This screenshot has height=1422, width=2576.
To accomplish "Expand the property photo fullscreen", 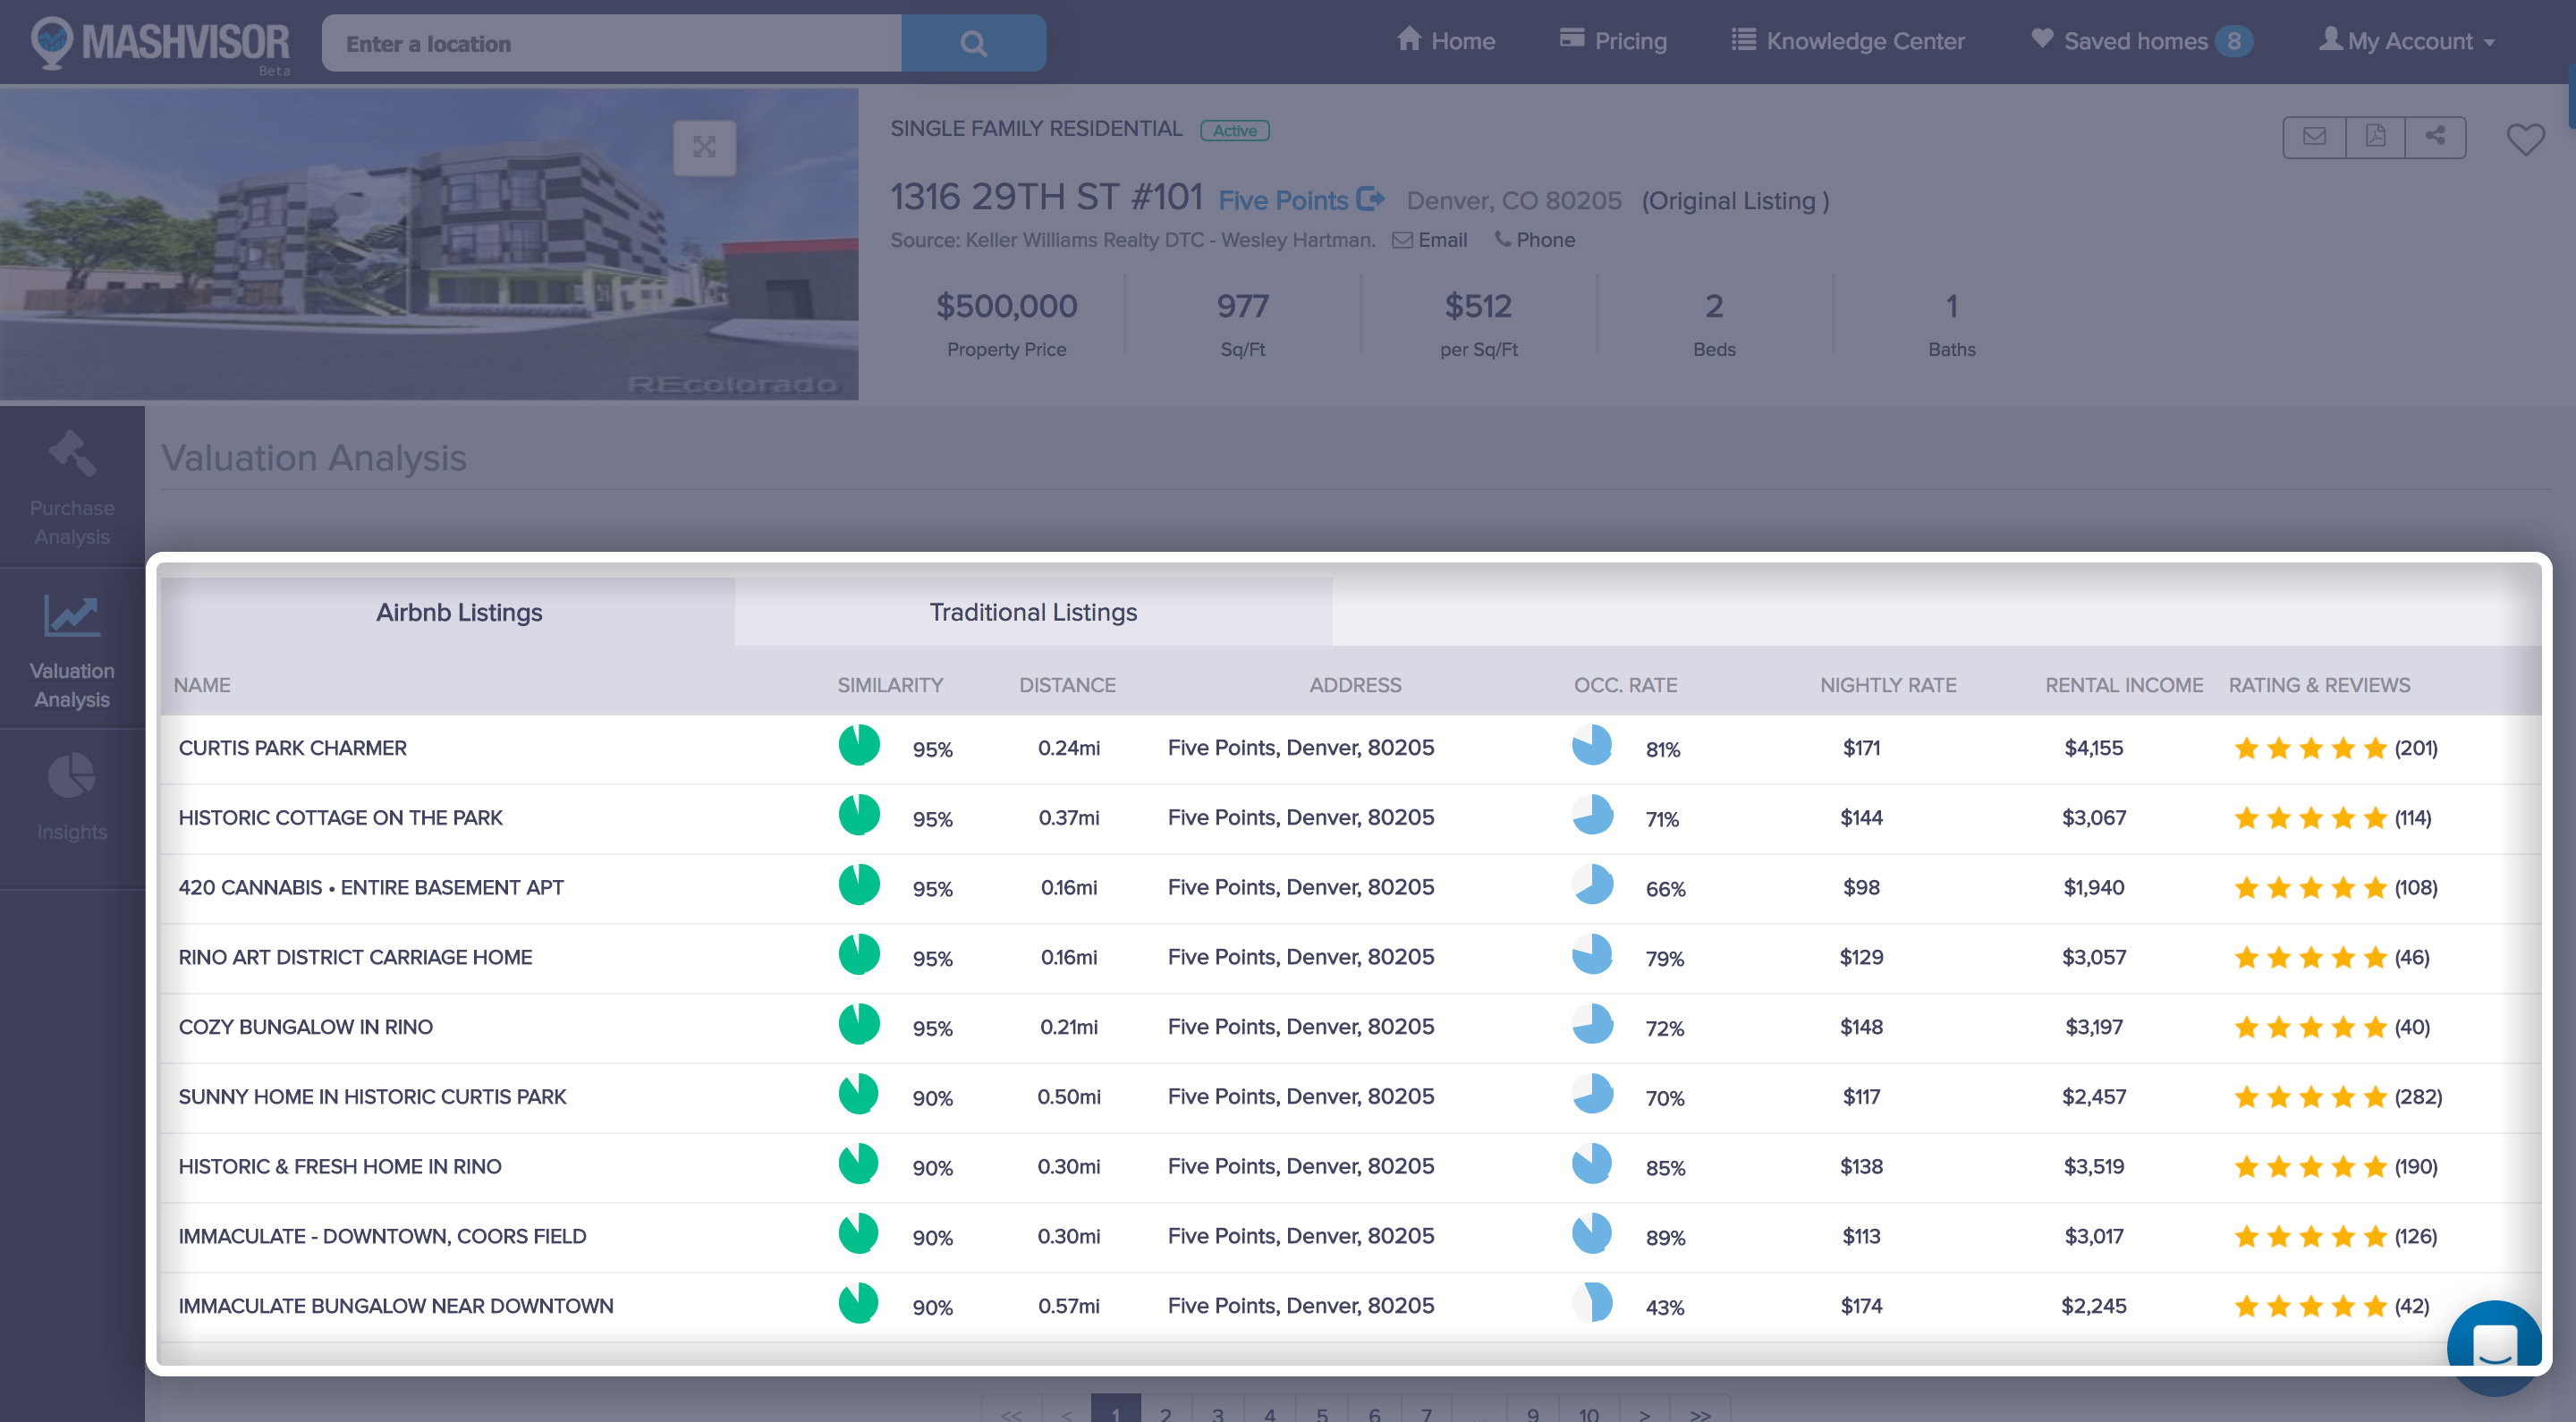I will 704,147.
